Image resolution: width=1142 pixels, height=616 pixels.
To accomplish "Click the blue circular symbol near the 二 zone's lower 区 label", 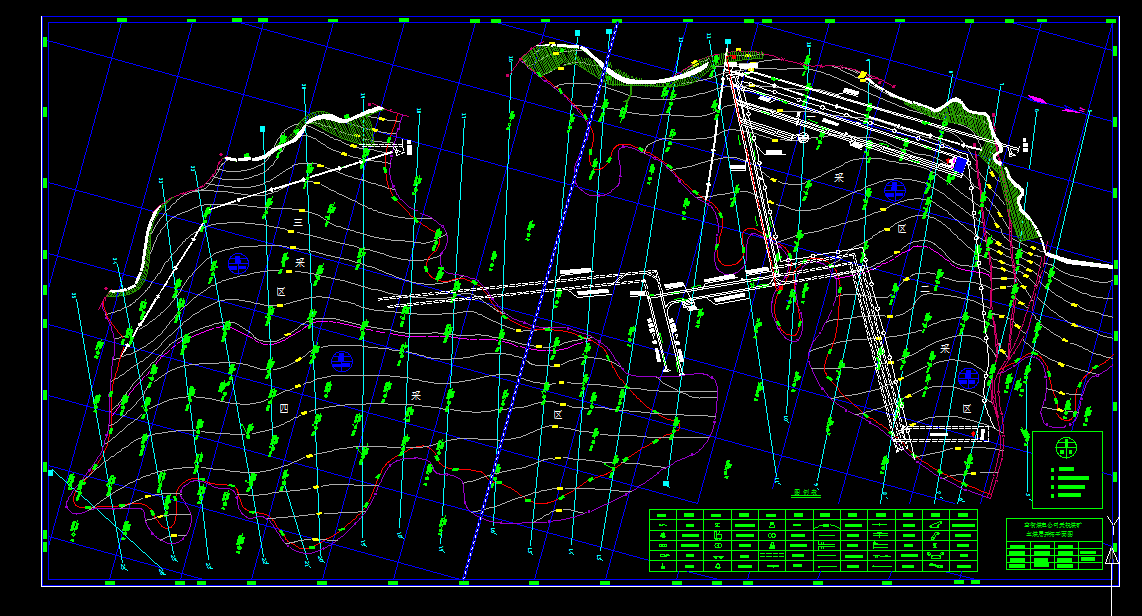I will (967, 377).
